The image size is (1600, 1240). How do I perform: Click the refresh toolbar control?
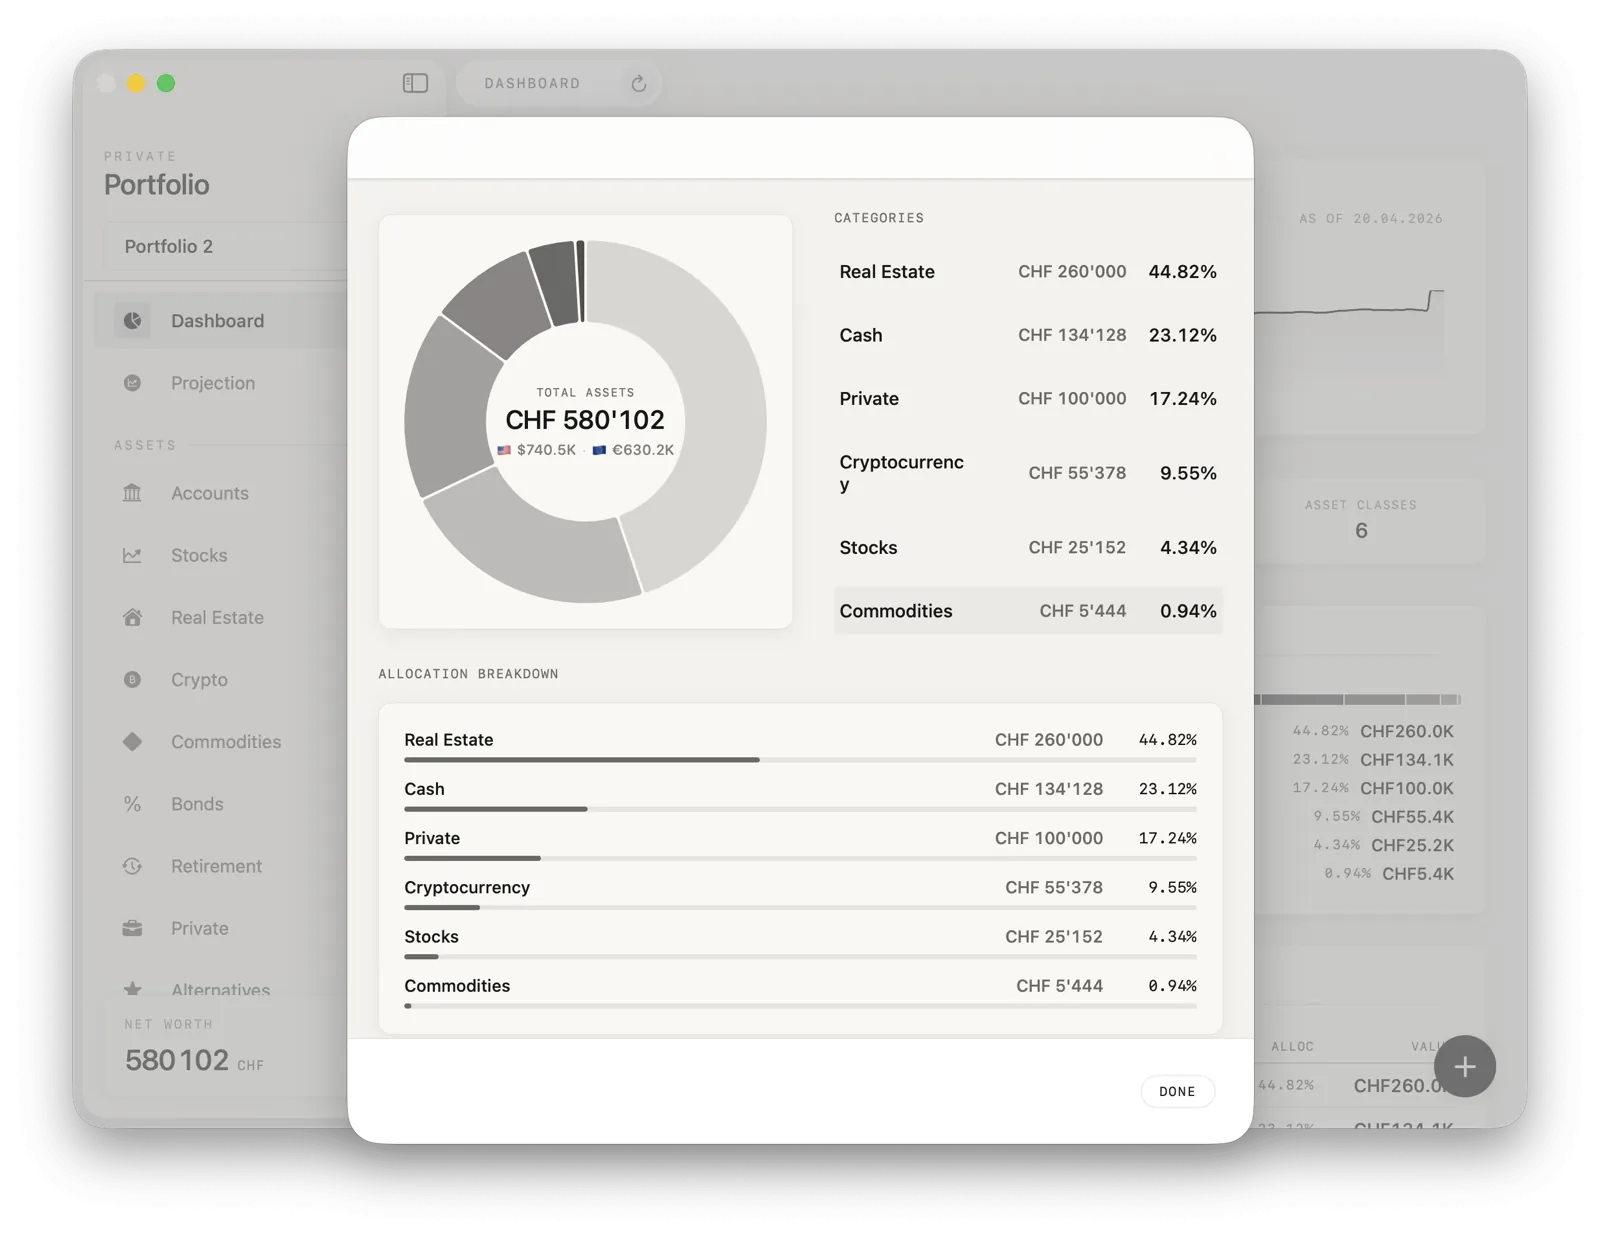pos(639,83)
